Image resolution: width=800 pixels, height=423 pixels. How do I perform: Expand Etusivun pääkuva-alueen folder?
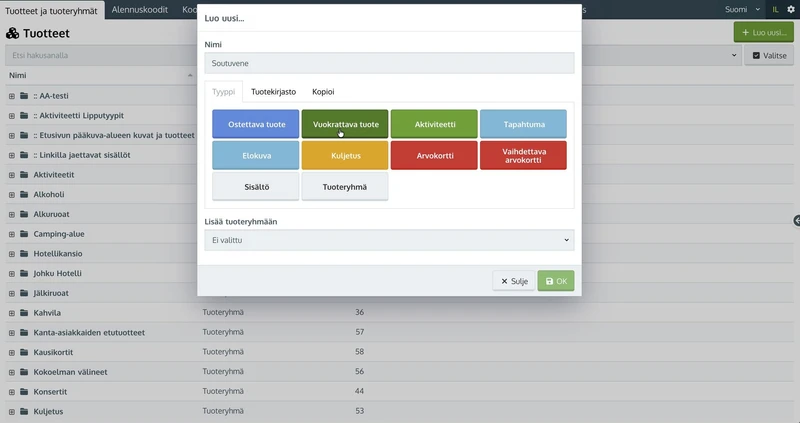click(12, 136)
